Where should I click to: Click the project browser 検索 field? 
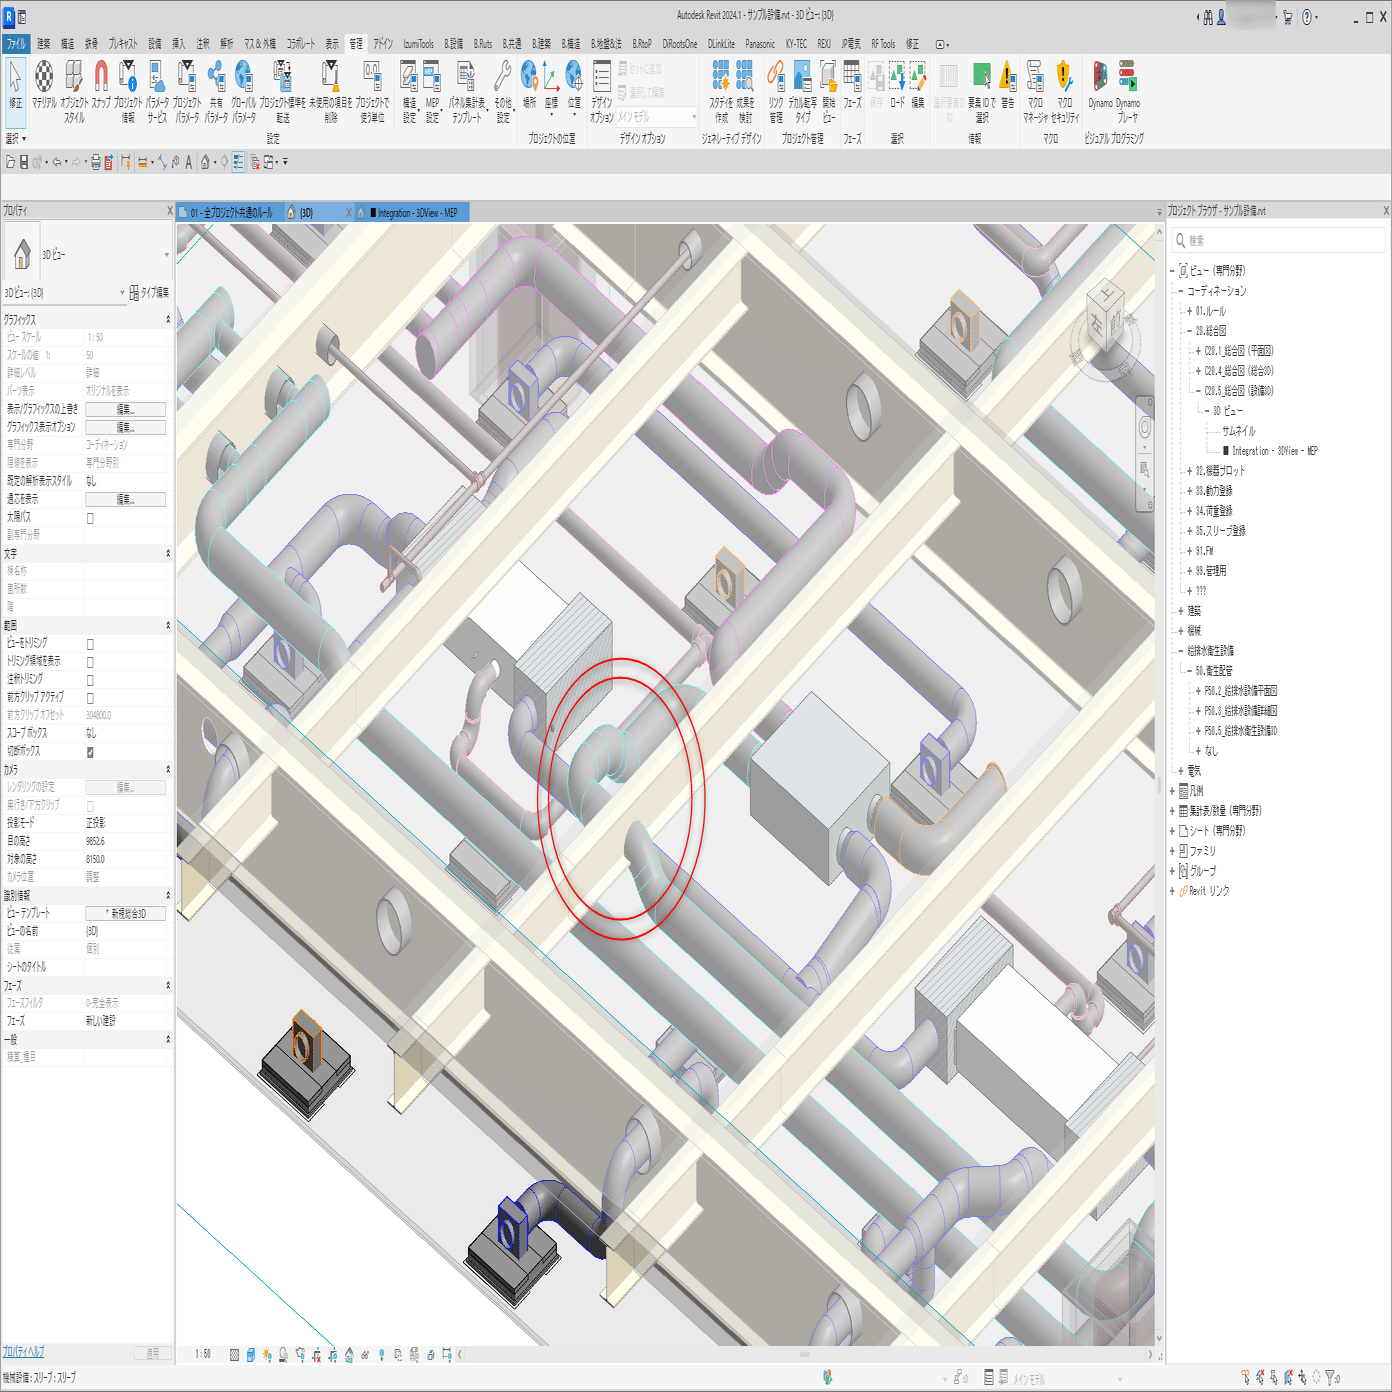(x=1279, y=241)
